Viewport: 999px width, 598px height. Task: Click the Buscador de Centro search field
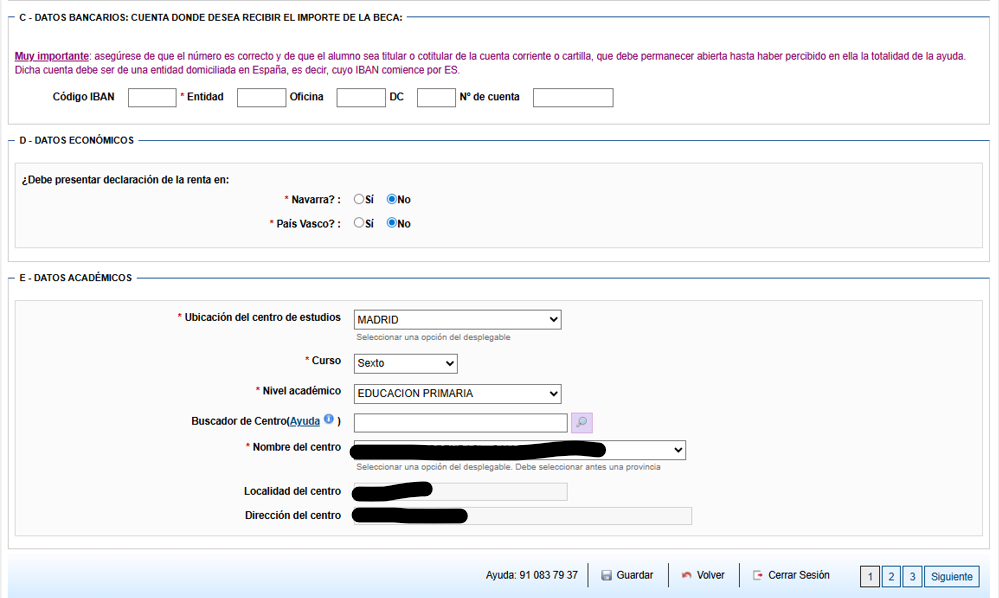point(461,423)
